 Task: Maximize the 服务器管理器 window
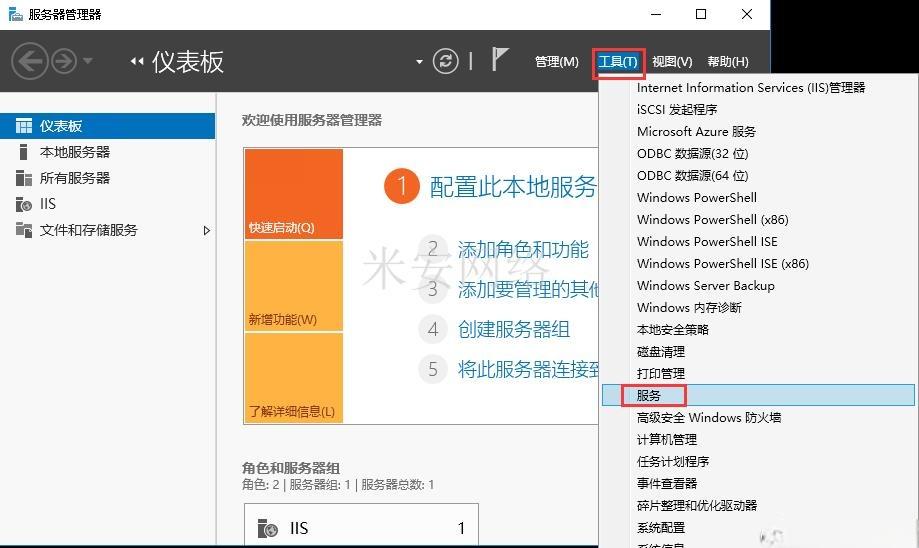tap(701, 14)
